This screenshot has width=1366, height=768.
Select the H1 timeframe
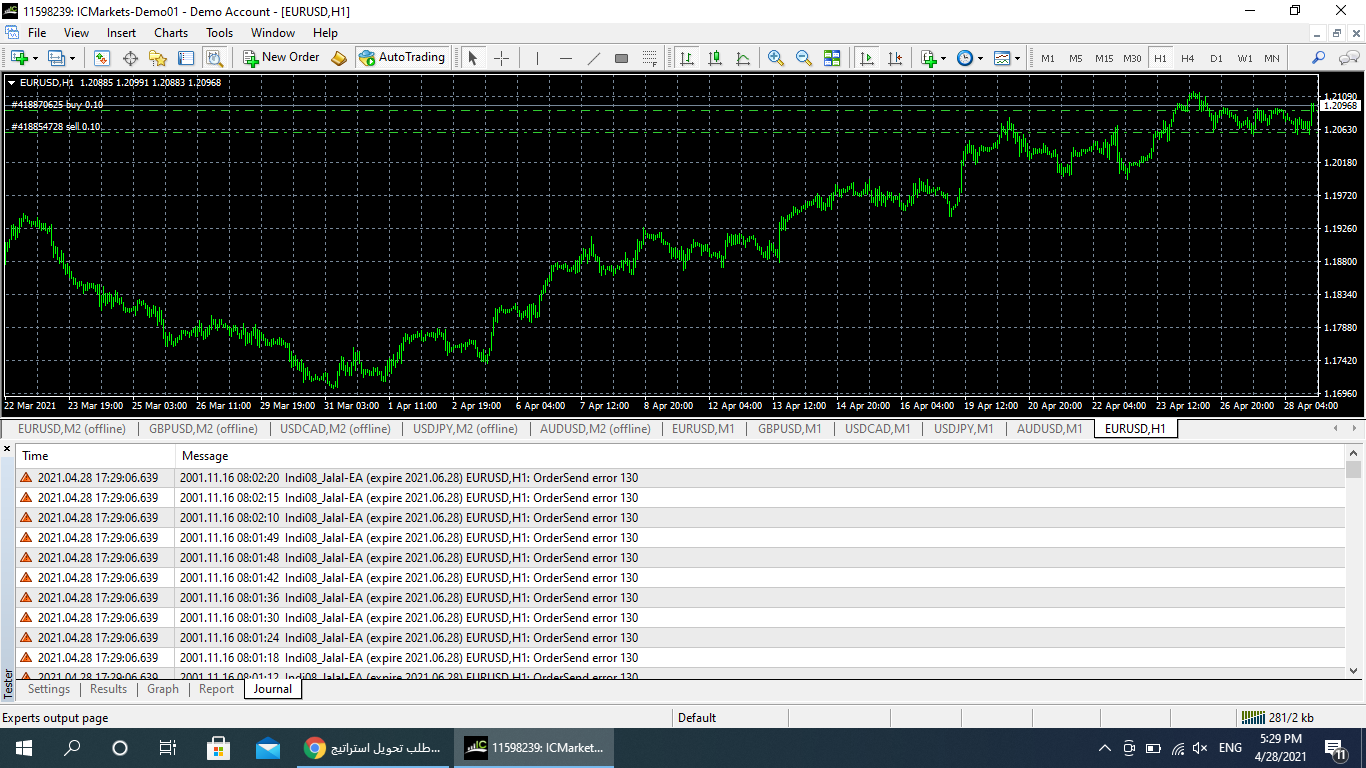1160,58
